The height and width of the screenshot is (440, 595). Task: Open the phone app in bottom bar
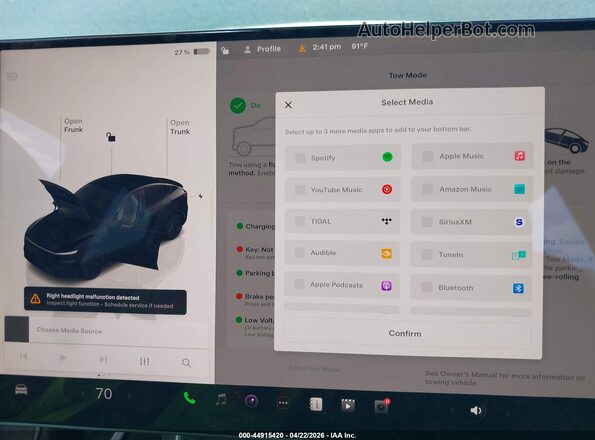189,398
